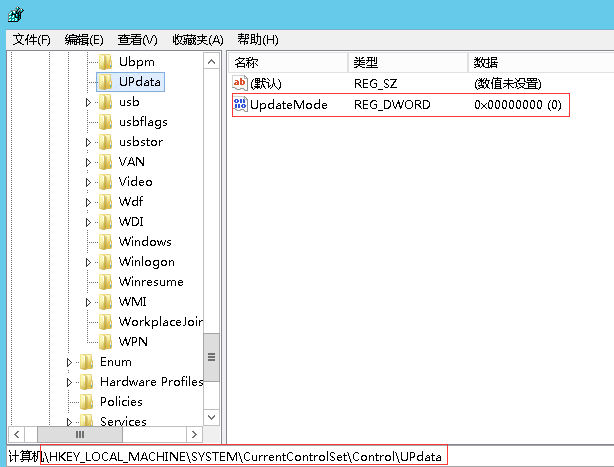
Task: Click the Policies folder icon
Action: pyautogui.click(x=87, y=402)
